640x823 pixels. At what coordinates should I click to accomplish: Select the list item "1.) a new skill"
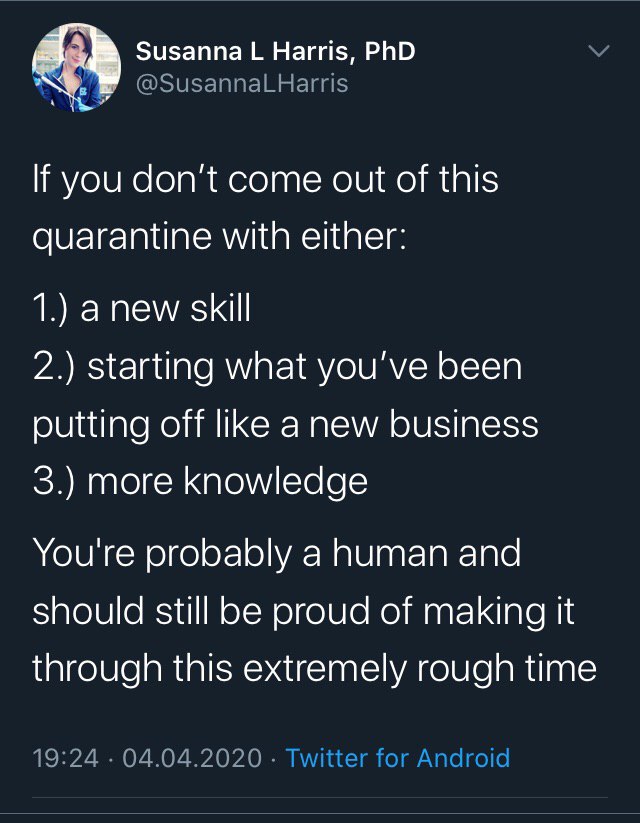(141, 309)
